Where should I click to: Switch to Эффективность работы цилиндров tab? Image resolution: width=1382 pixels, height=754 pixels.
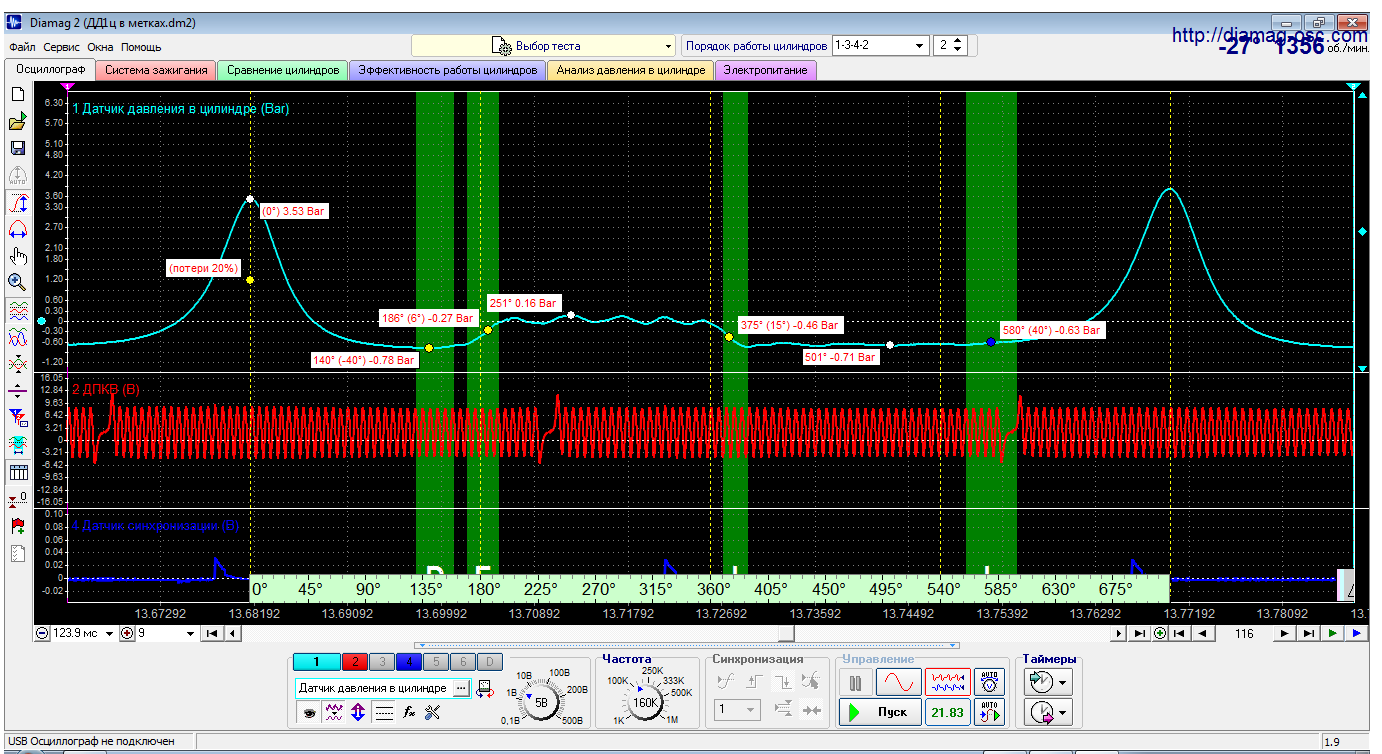448,70
